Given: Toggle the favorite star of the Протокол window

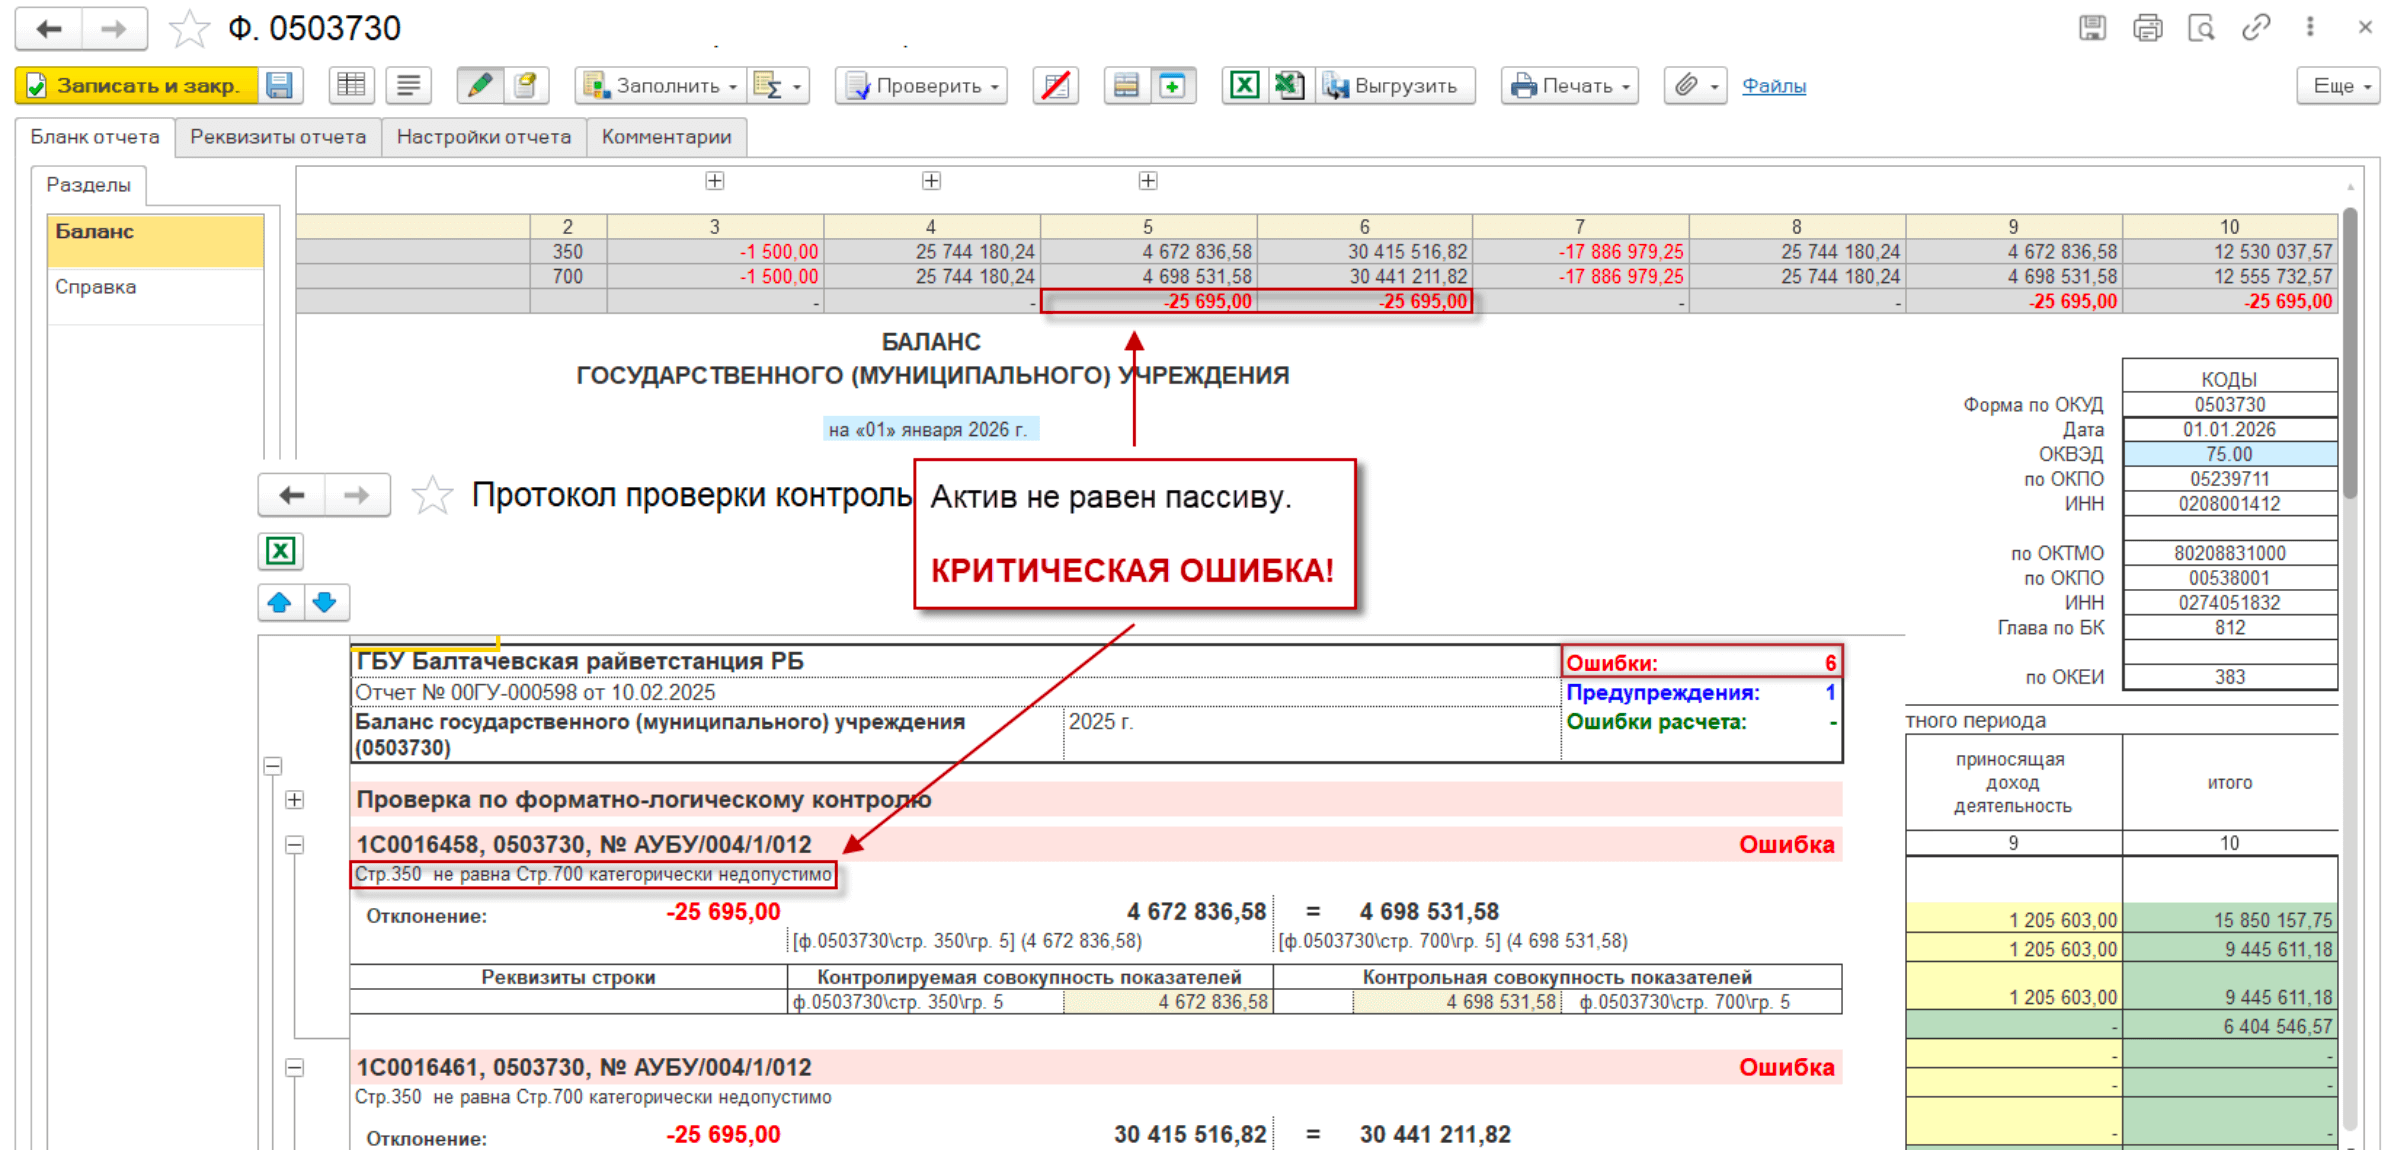Looking at the screenshot, I should point(432,496).
